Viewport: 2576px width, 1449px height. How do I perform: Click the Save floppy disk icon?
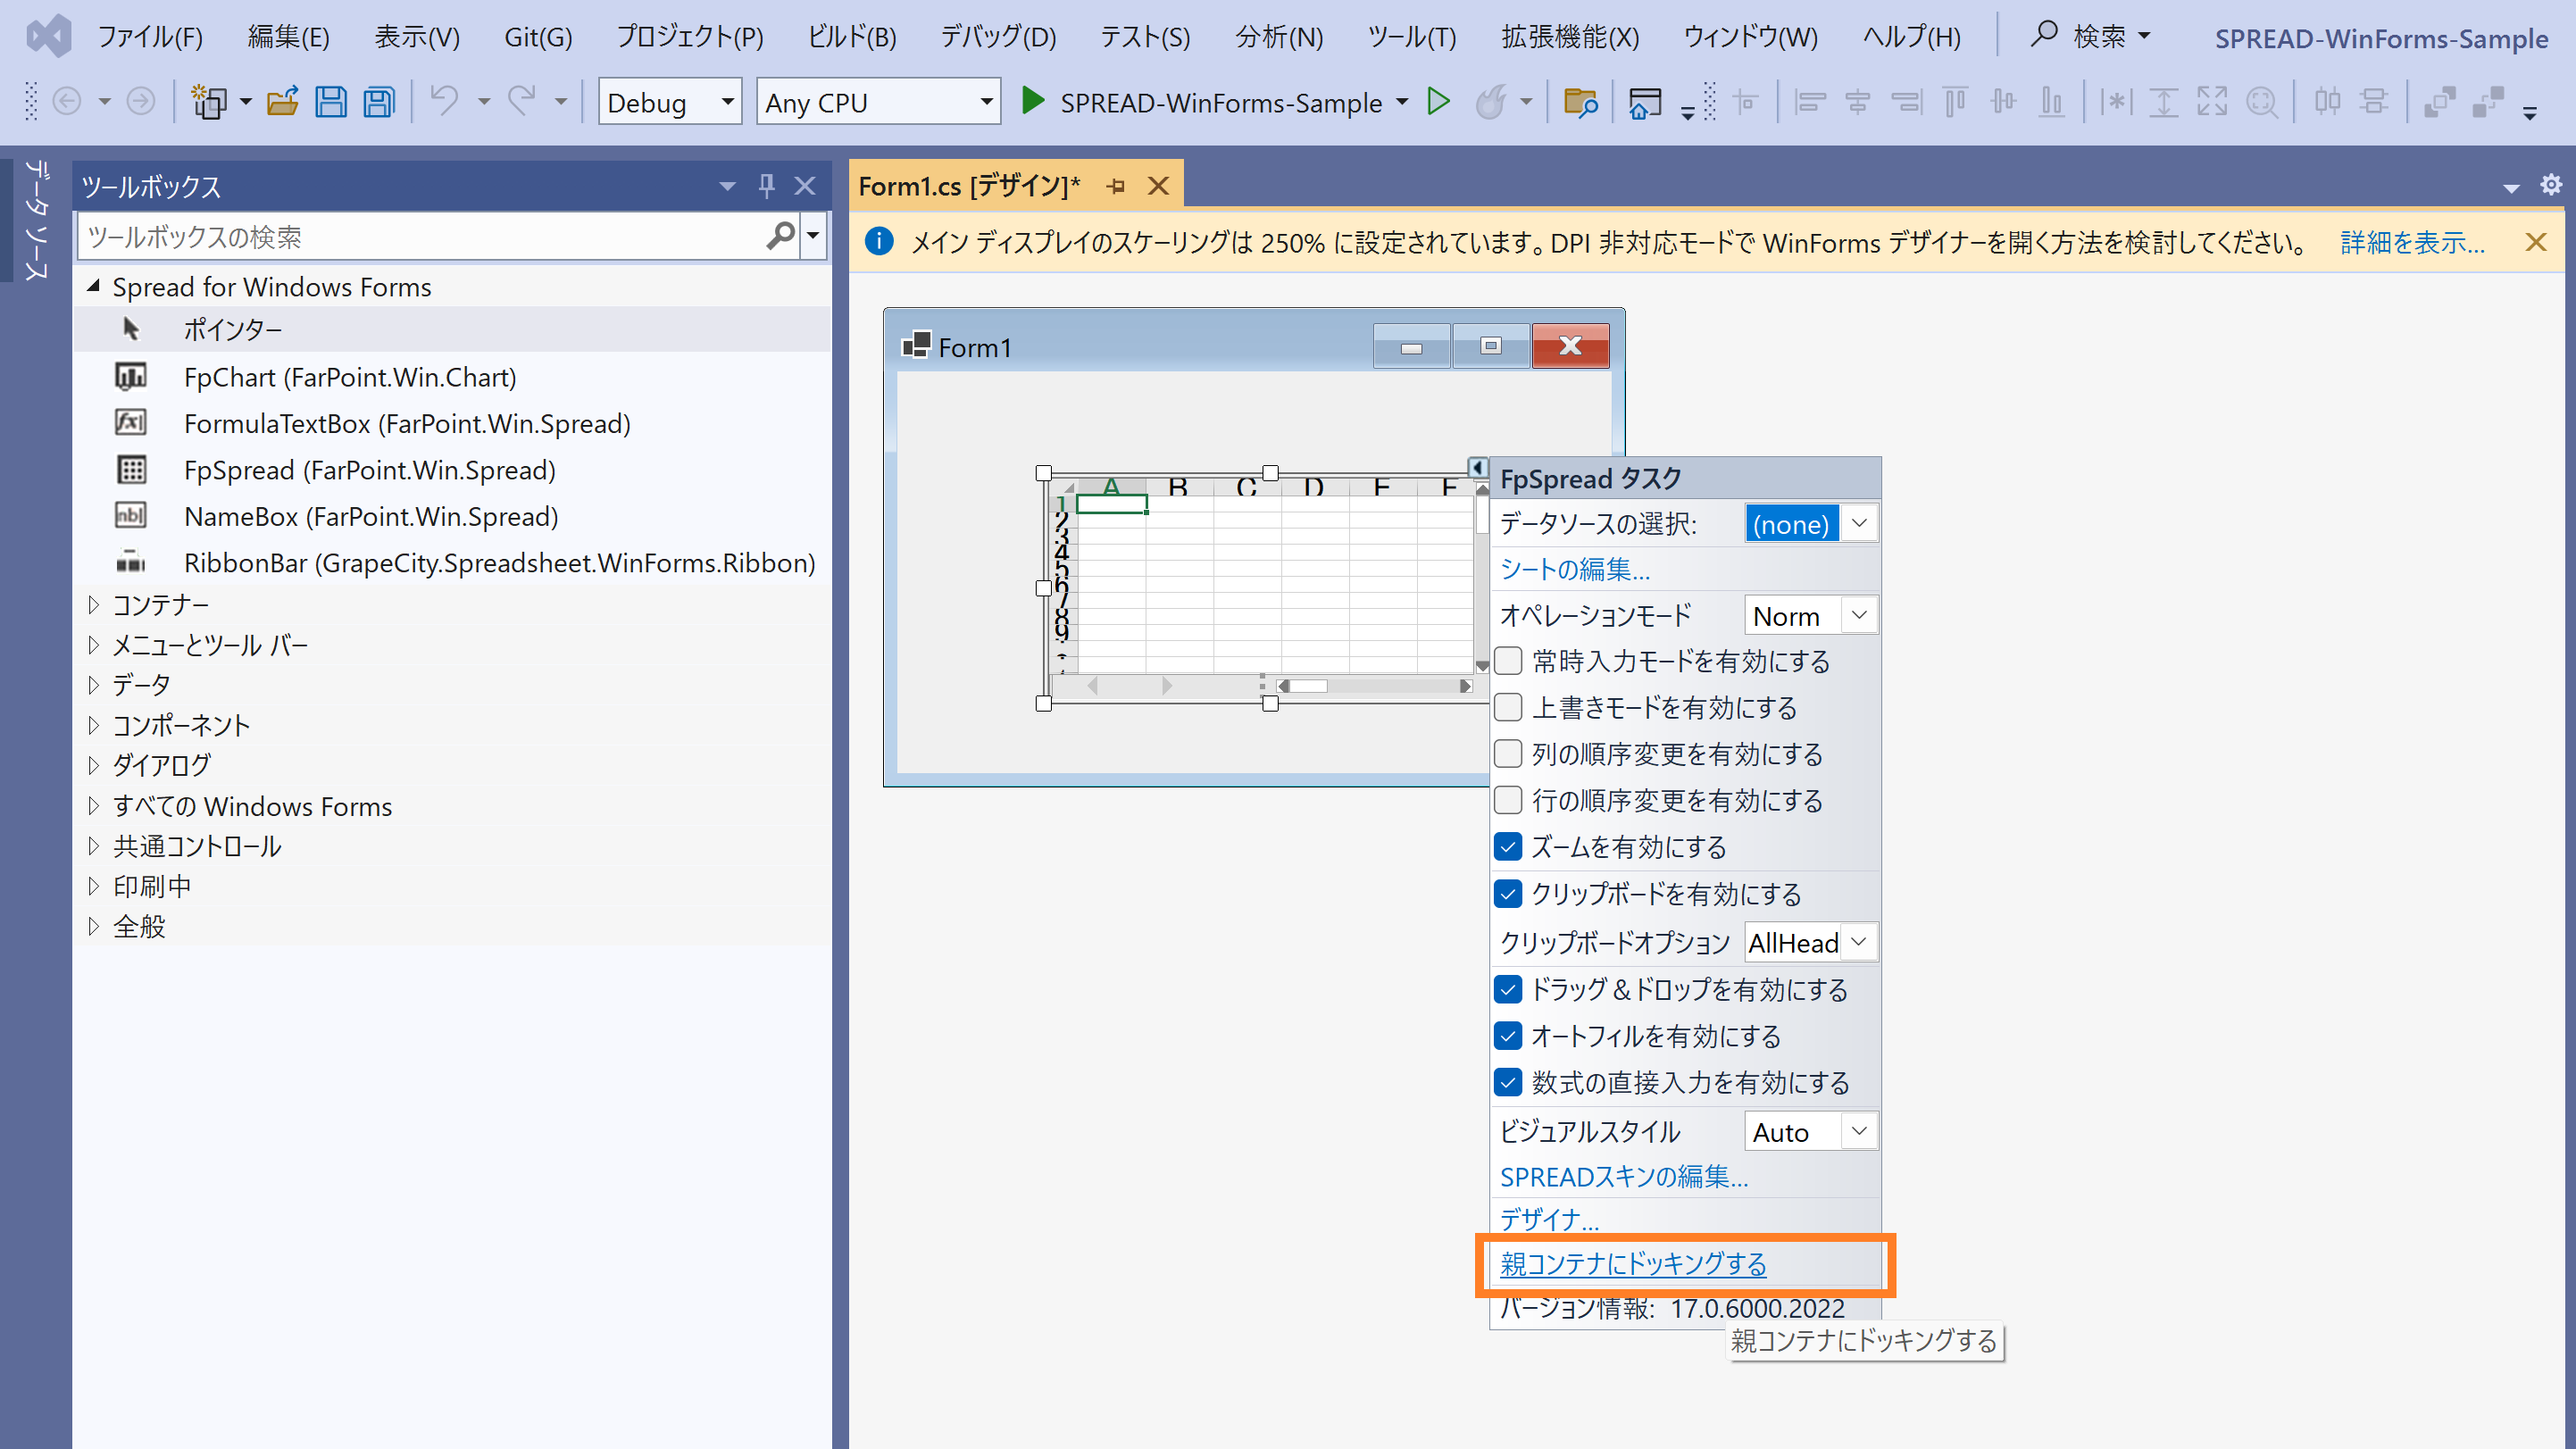point(330,102)
